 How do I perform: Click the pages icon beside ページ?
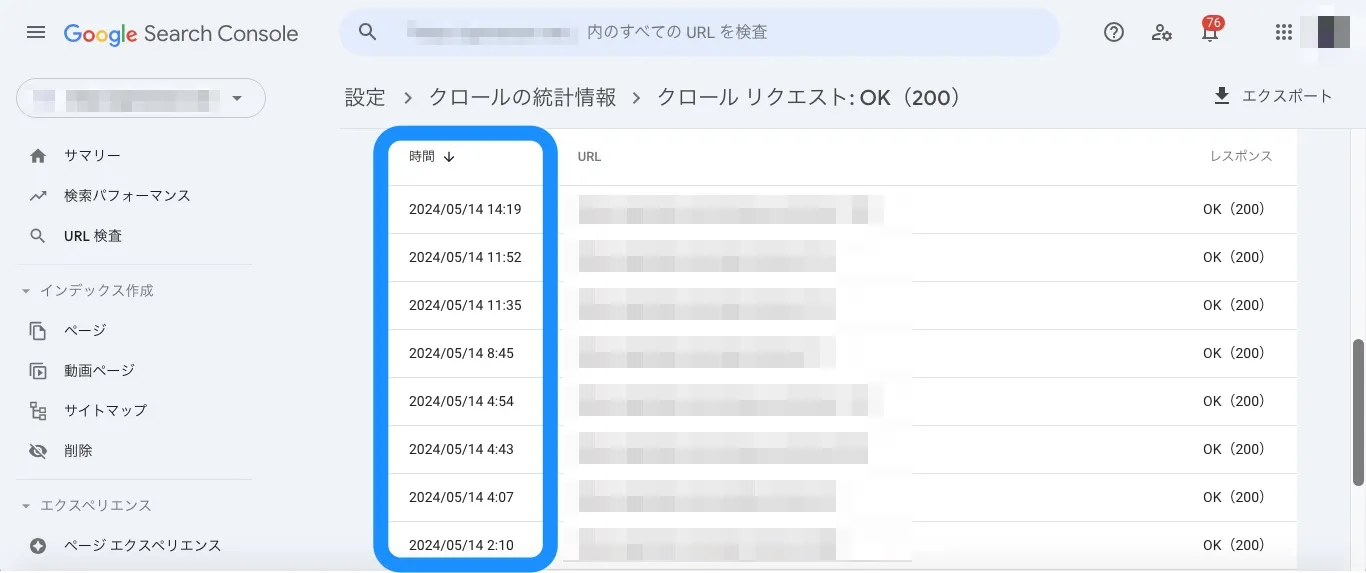38,330
